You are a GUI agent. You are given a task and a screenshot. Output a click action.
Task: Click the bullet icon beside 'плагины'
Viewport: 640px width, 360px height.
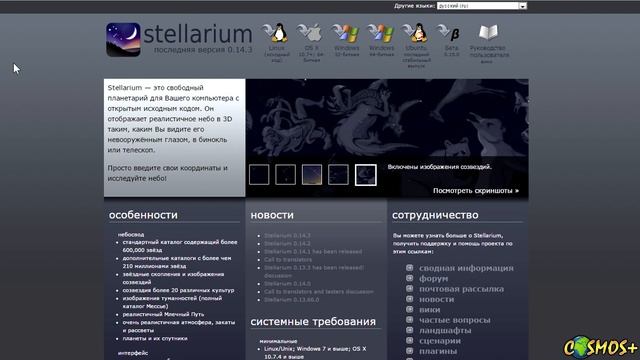click(x=409, y=351)
